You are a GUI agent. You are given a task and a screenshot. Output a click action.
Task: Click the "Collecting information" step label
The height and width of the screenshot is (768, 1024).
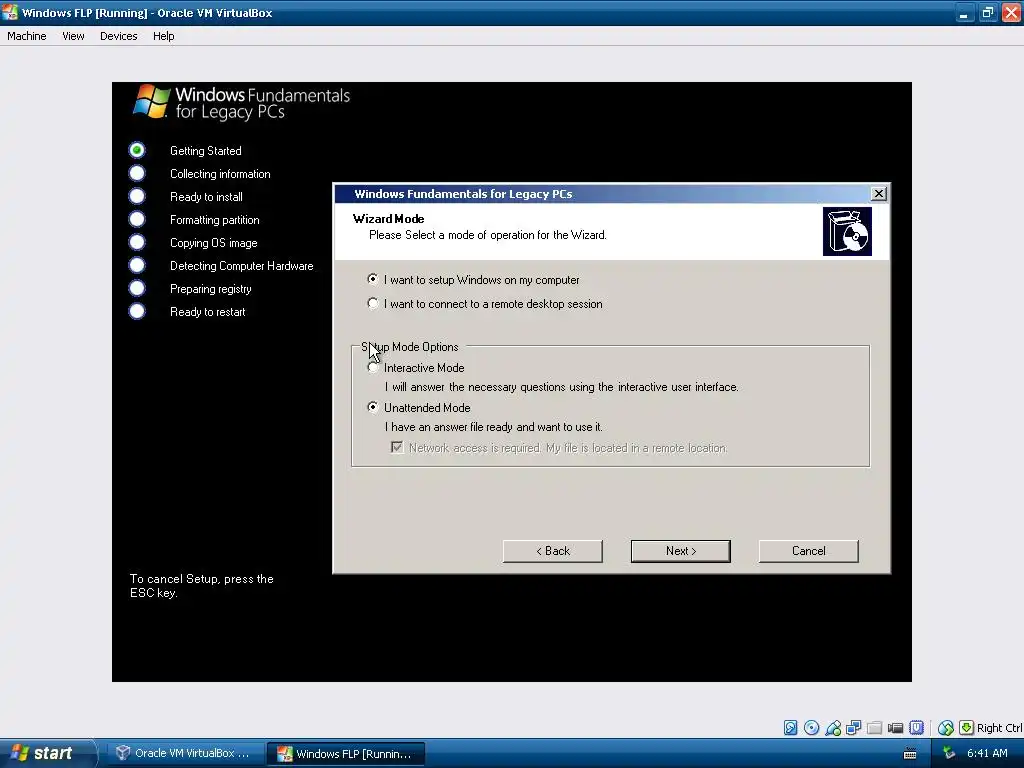pyautogui.click(x=220, y=174)
